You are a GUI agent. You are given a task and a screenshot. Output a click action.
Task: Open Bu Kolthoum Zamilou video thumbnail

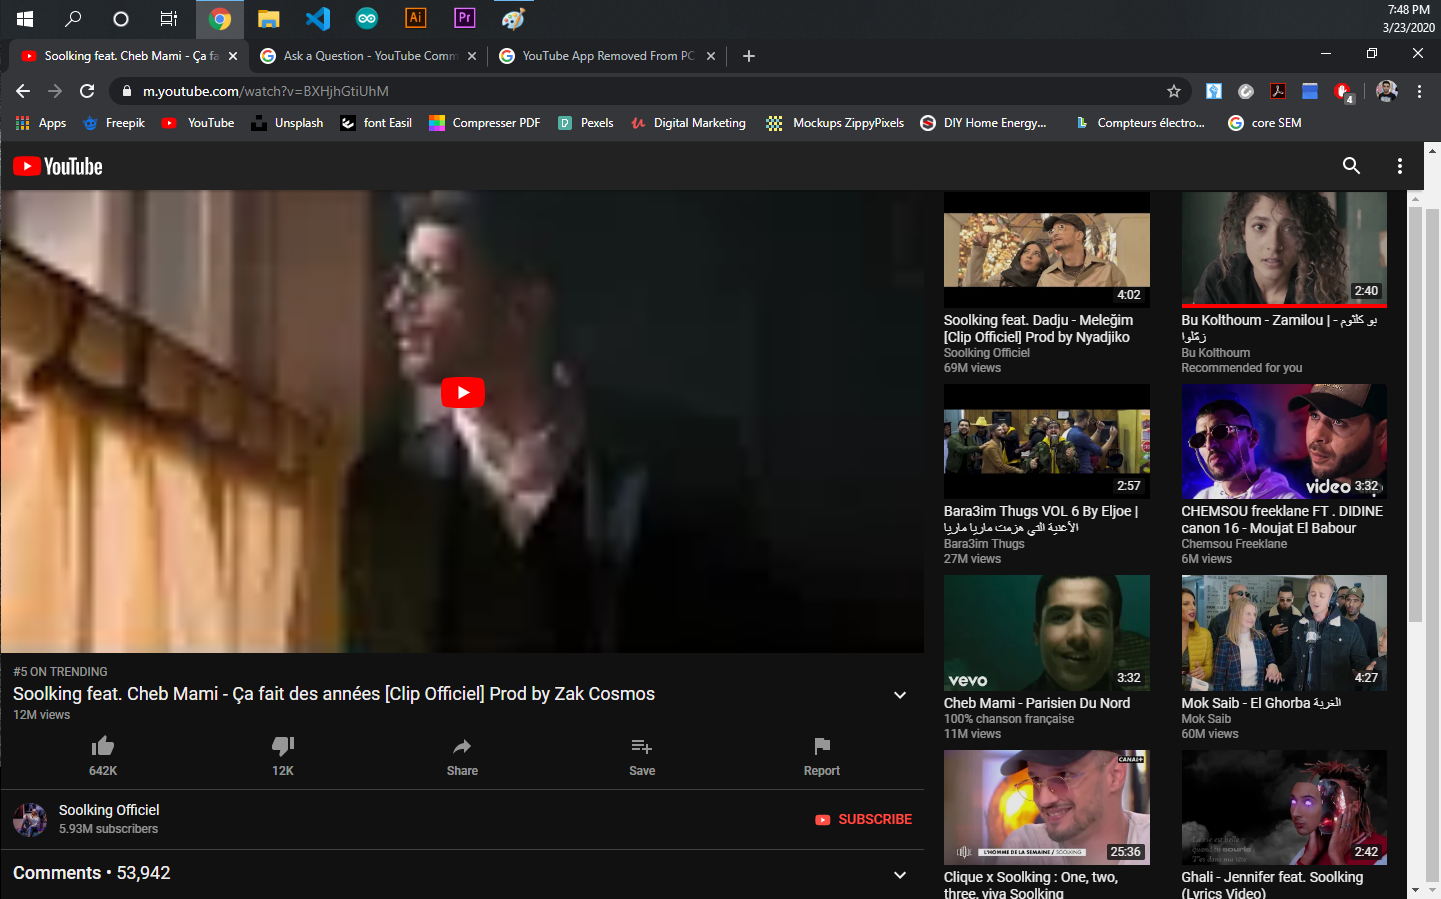click(1284, 250)
